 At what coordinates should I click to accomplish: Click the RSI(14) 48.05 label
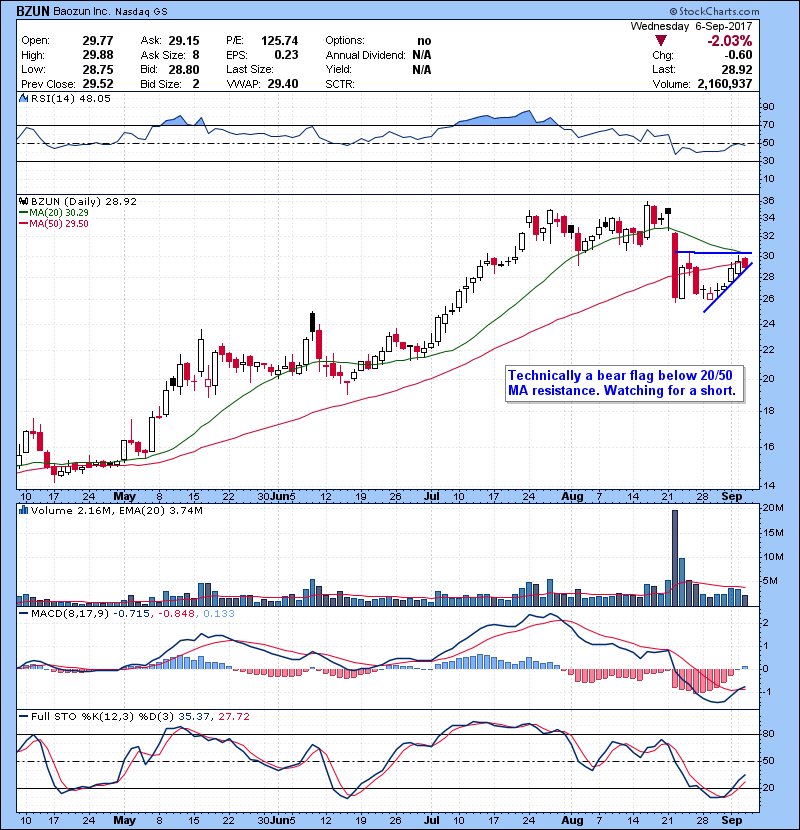[x=71, y=98]
